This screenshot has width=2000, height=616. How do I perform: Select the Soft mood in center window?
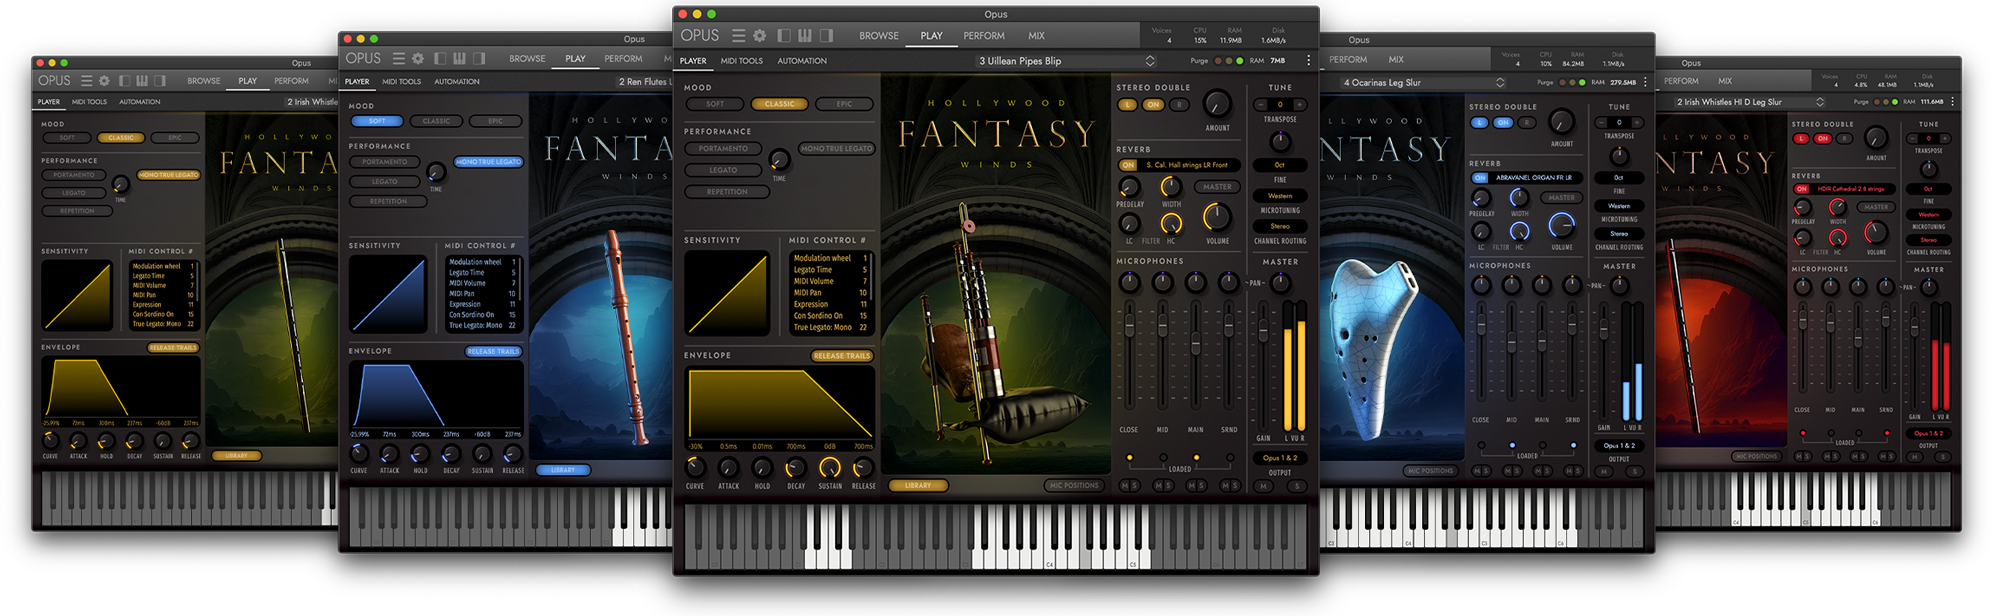click(715, 104)
